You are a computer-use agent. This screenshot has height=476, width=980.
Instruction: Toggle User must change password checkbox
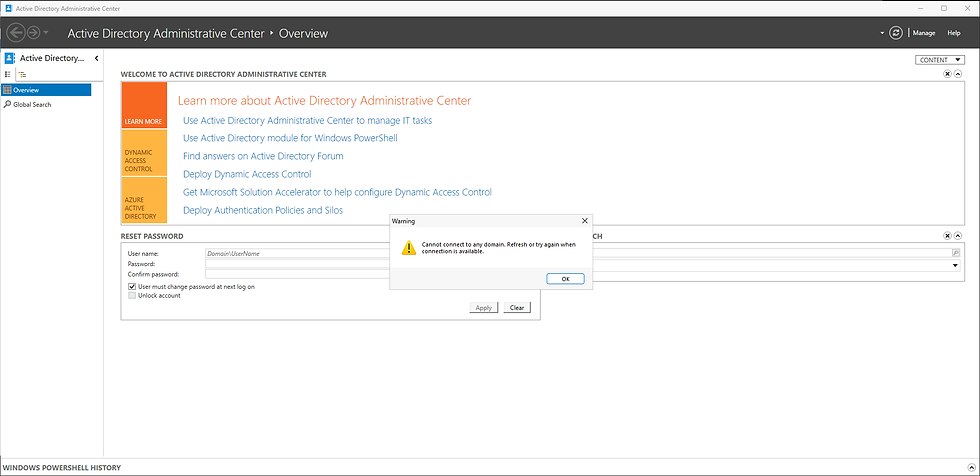(x=132, y=286)
